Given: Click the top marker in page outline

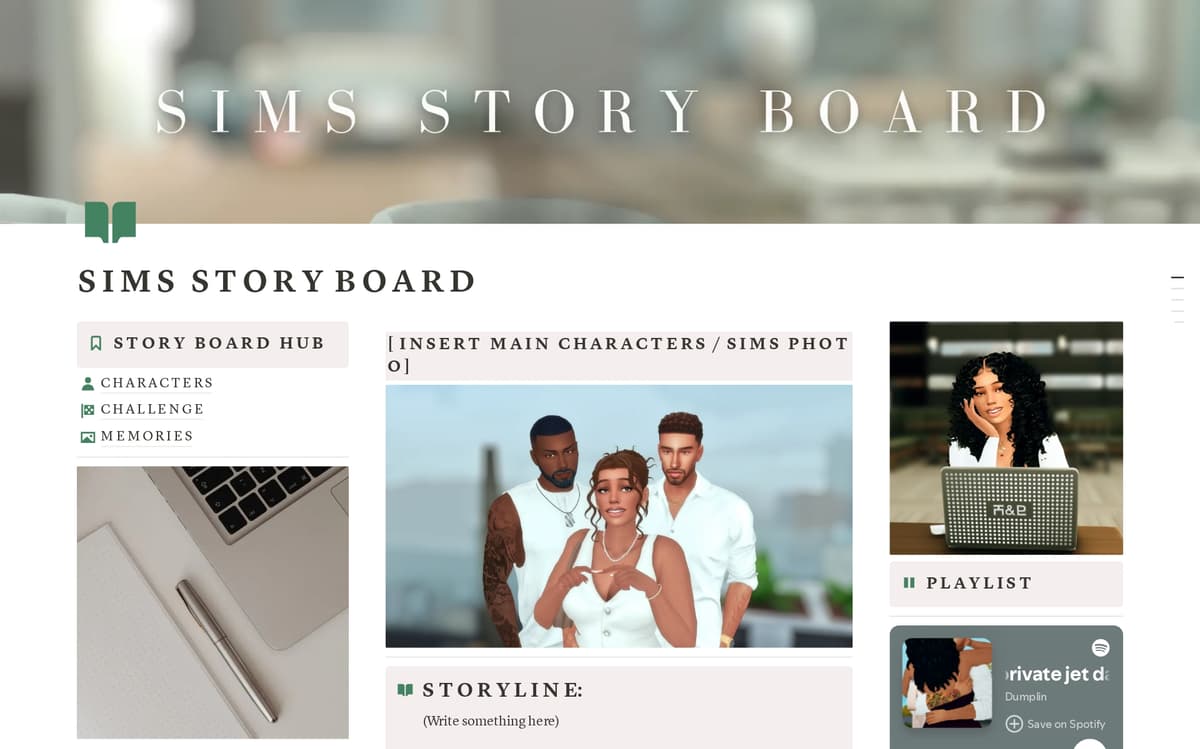Looking at the screenshot, I should (1177, 277).
